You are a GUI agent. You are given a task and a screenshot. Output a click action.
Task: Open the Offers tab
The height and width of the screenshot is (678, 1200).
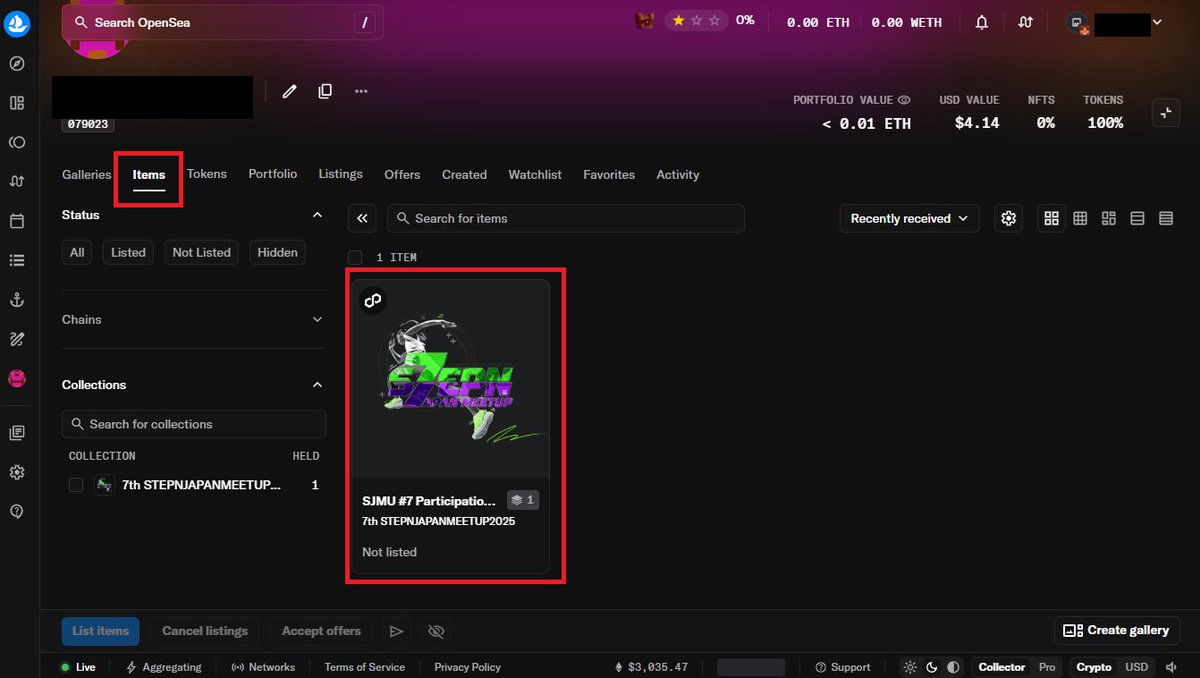[x=402, y=174]
